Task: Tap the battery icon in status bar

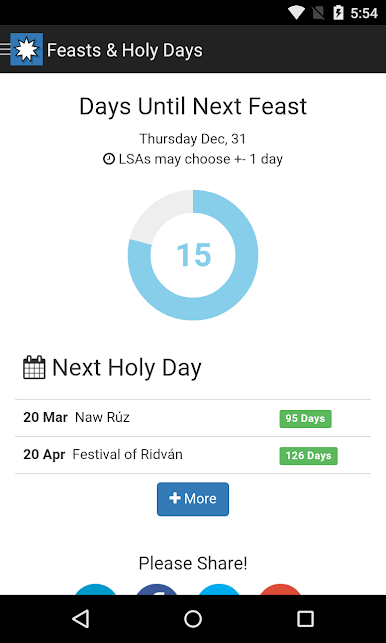Action: 338,13
